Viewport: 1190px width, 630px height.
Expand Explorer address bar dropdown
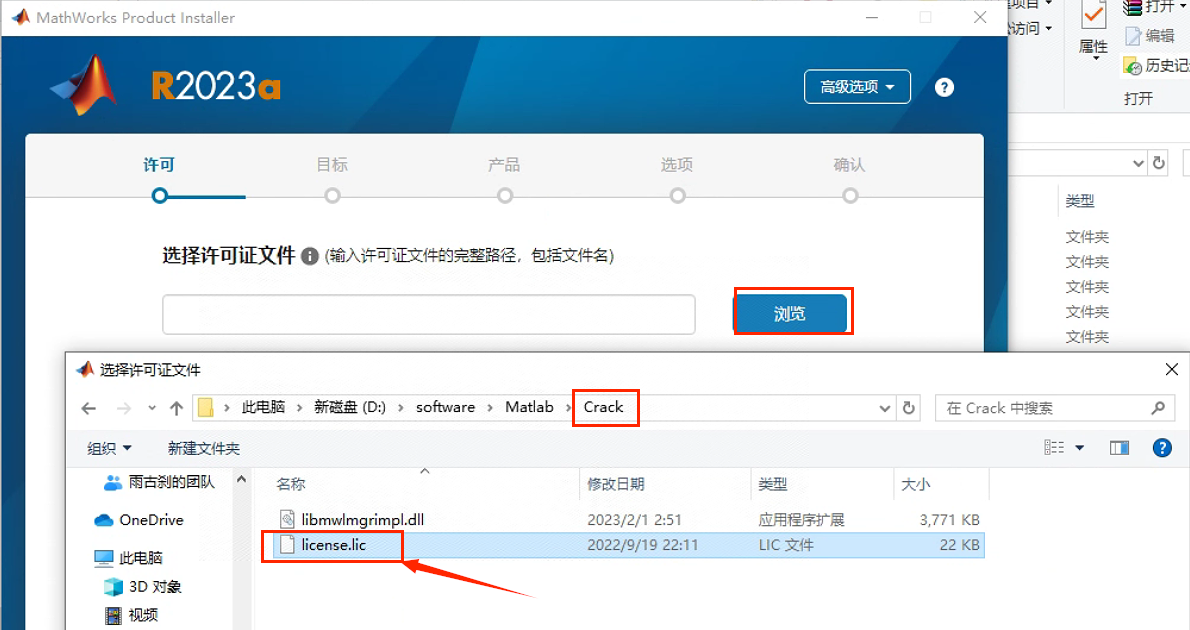point(1138,163)
